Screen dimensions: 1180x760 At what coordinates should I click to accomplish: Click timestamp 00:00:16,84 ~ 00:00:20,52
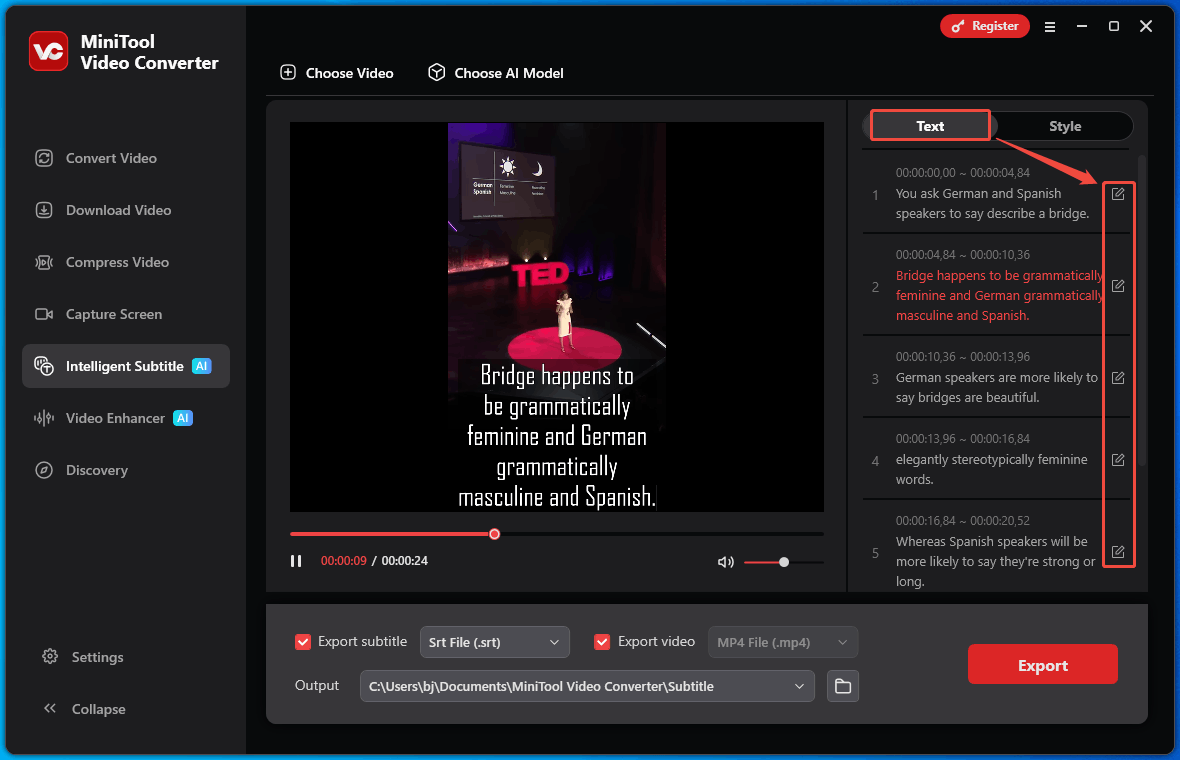pyautogui.click(x=963, y=521)
